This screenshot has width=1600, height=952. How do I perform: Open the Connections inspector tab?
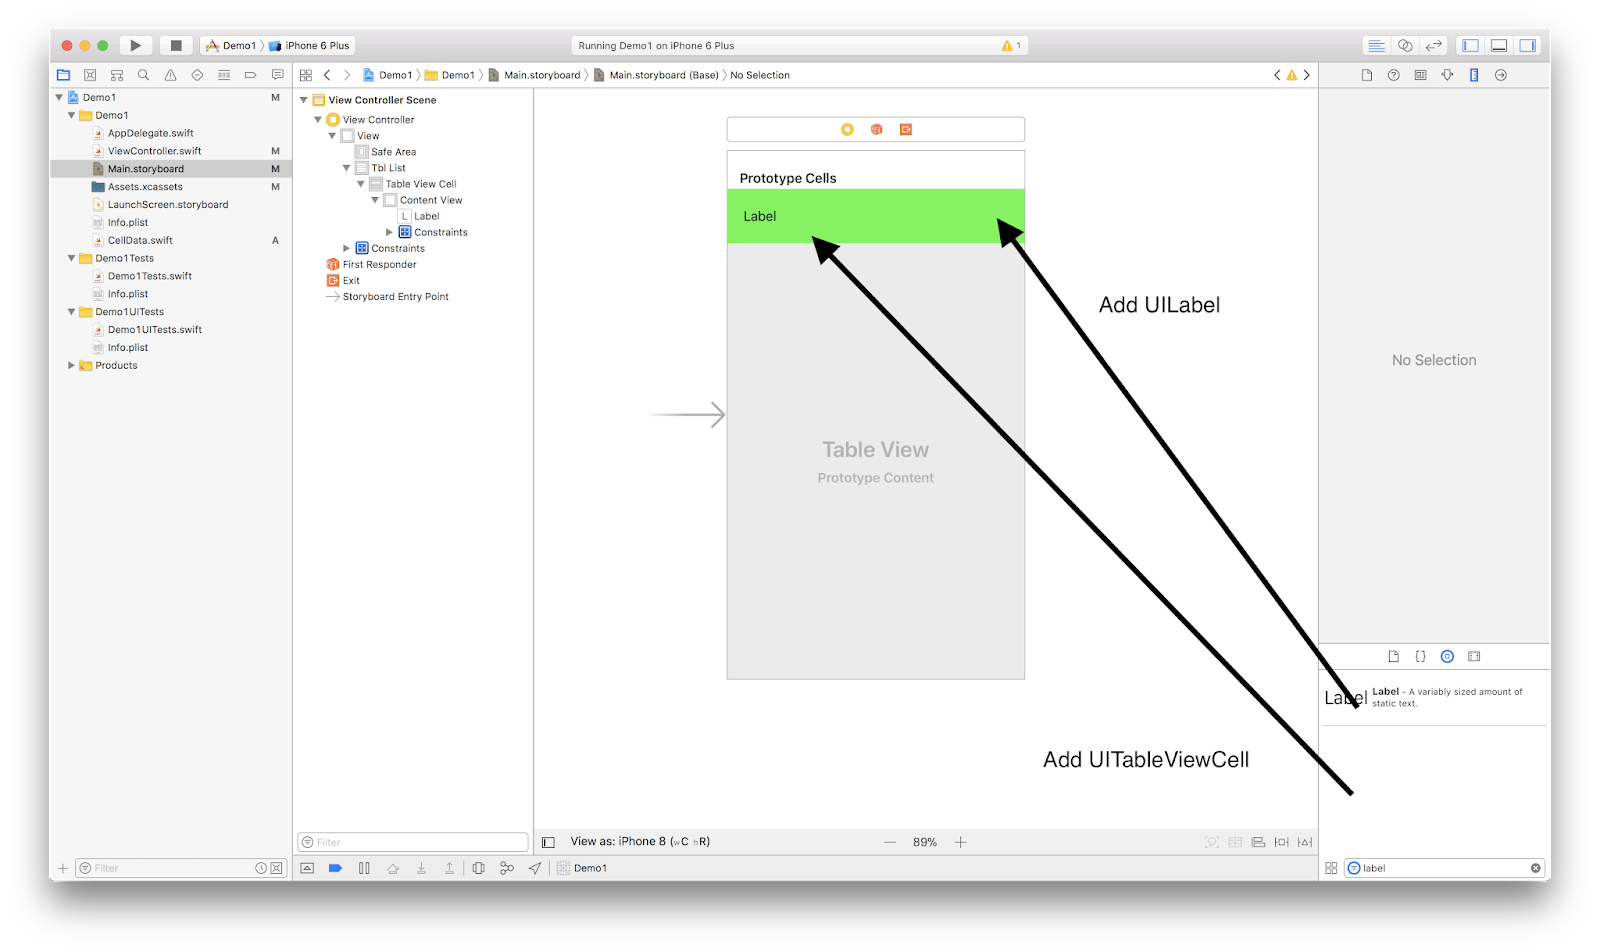[1501, 75]
